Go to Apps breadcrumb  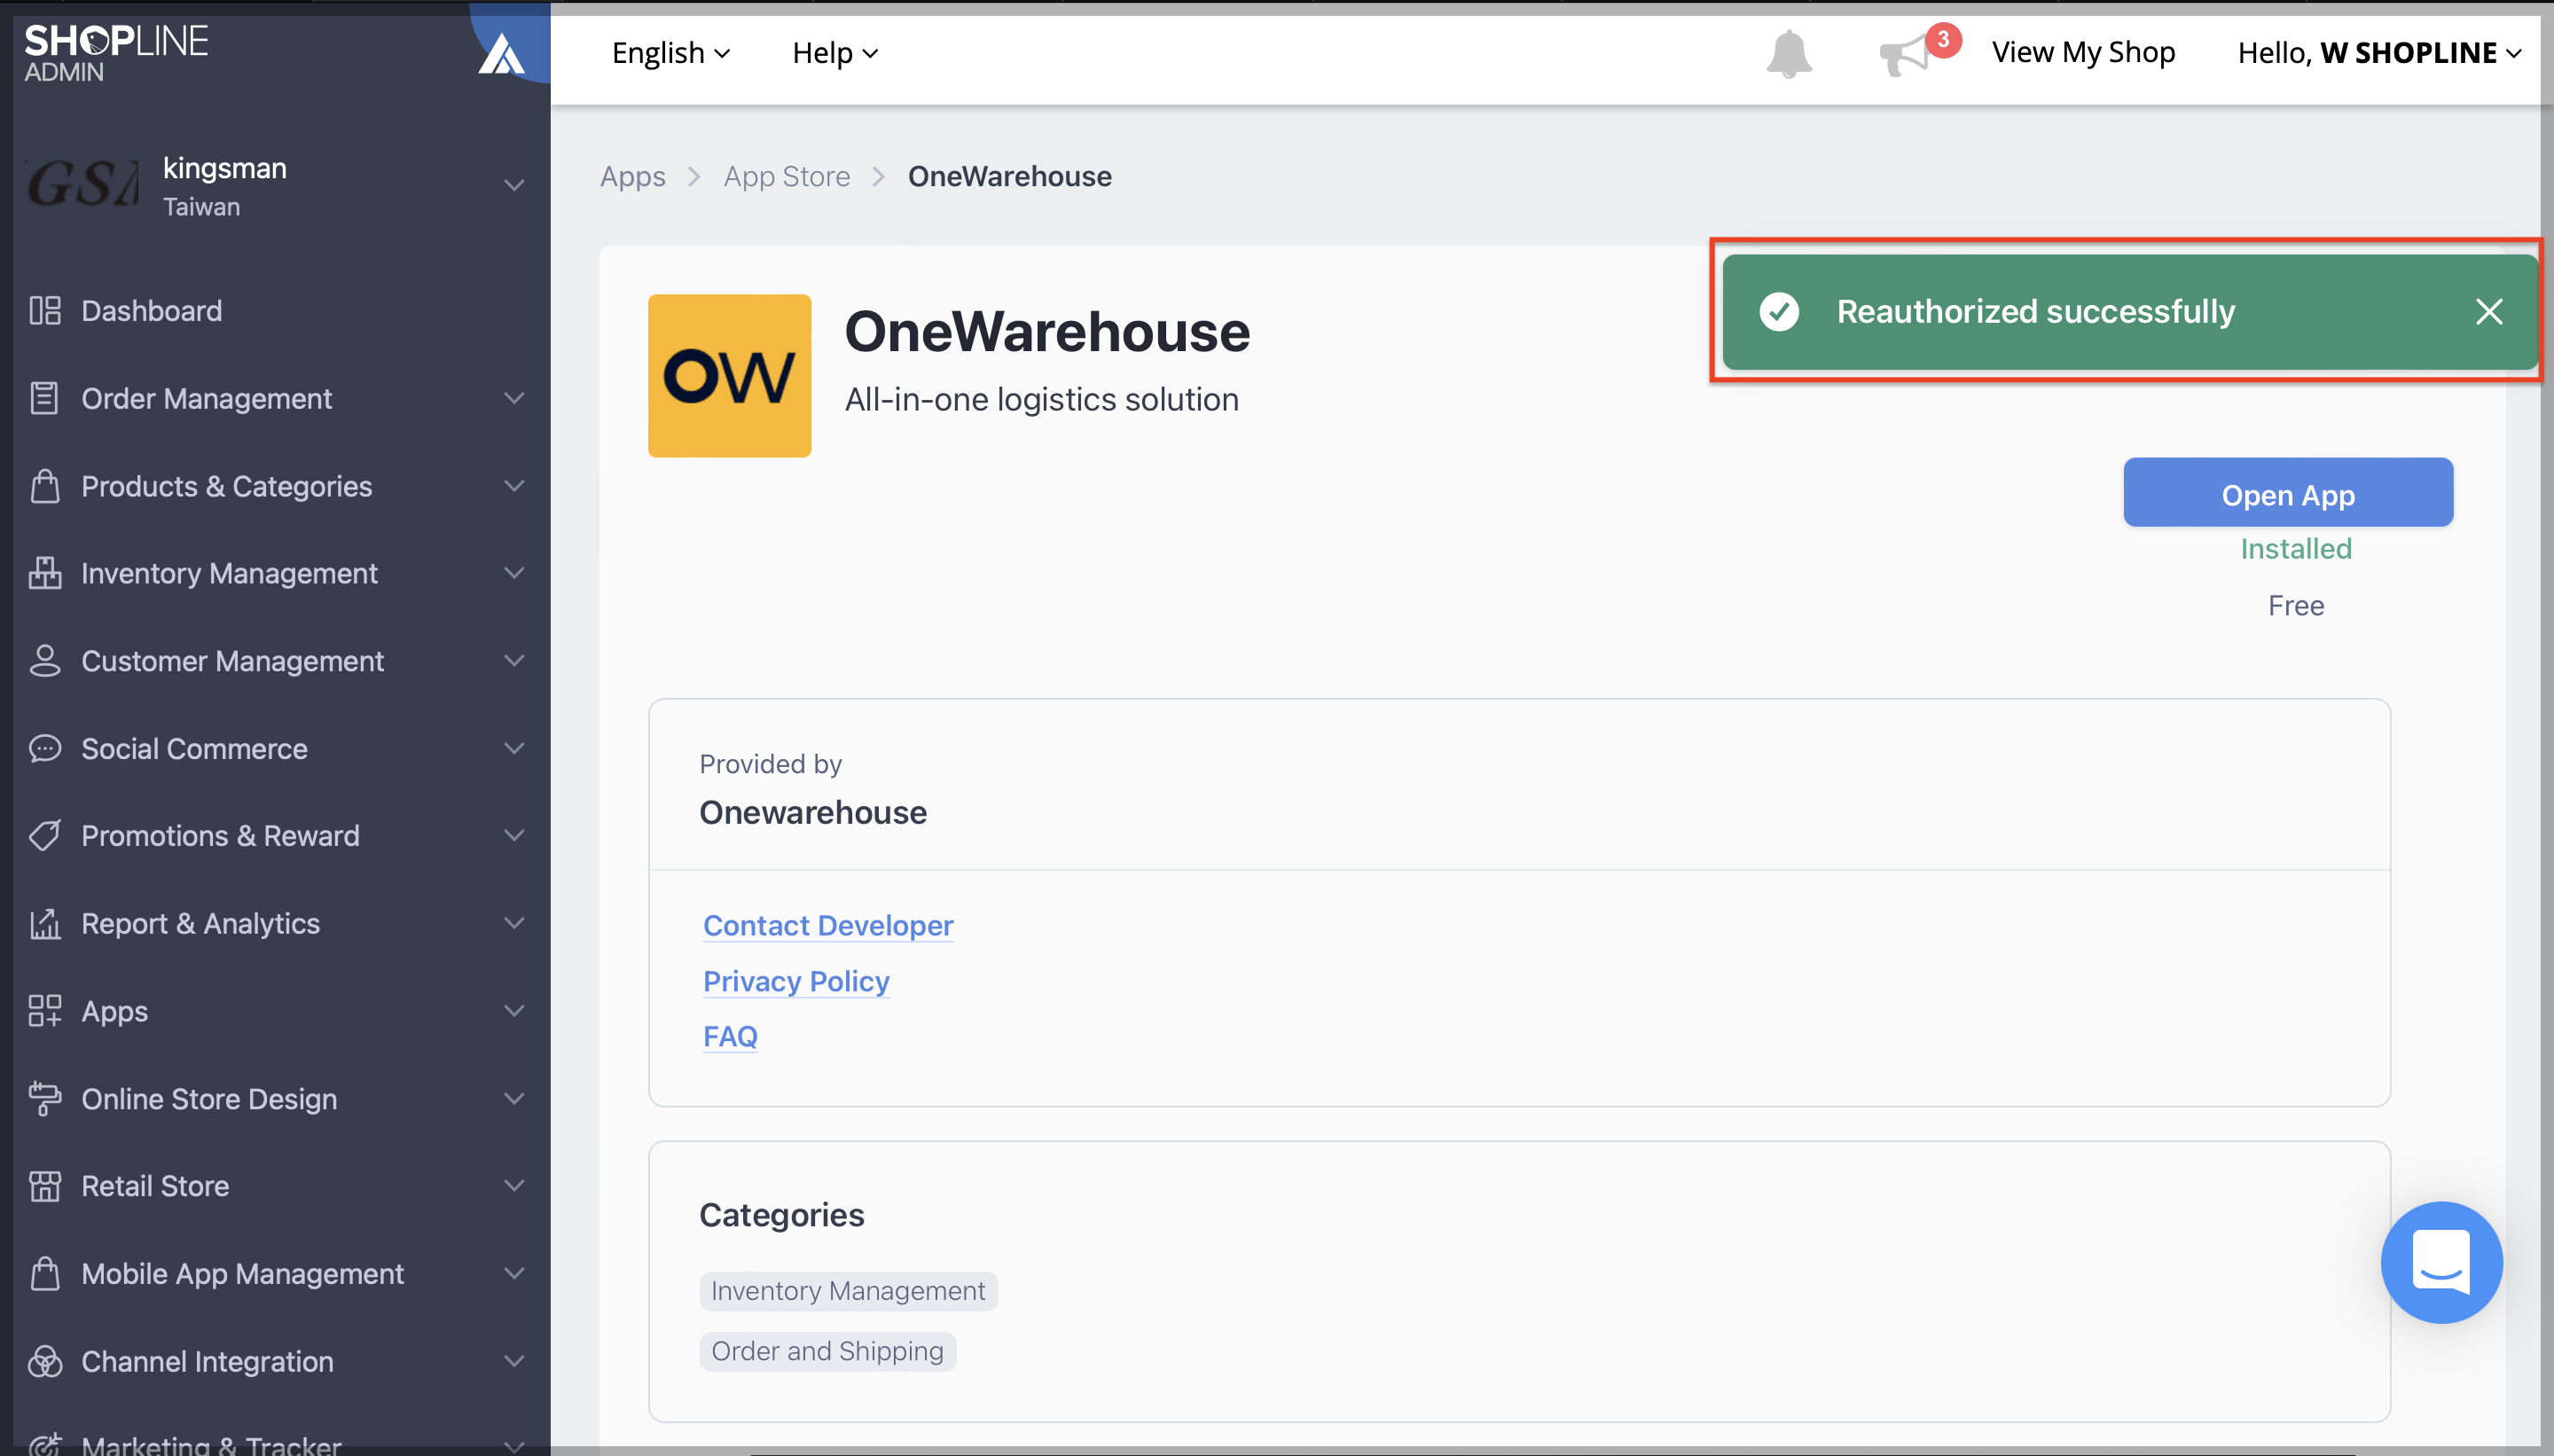point(633,176)
